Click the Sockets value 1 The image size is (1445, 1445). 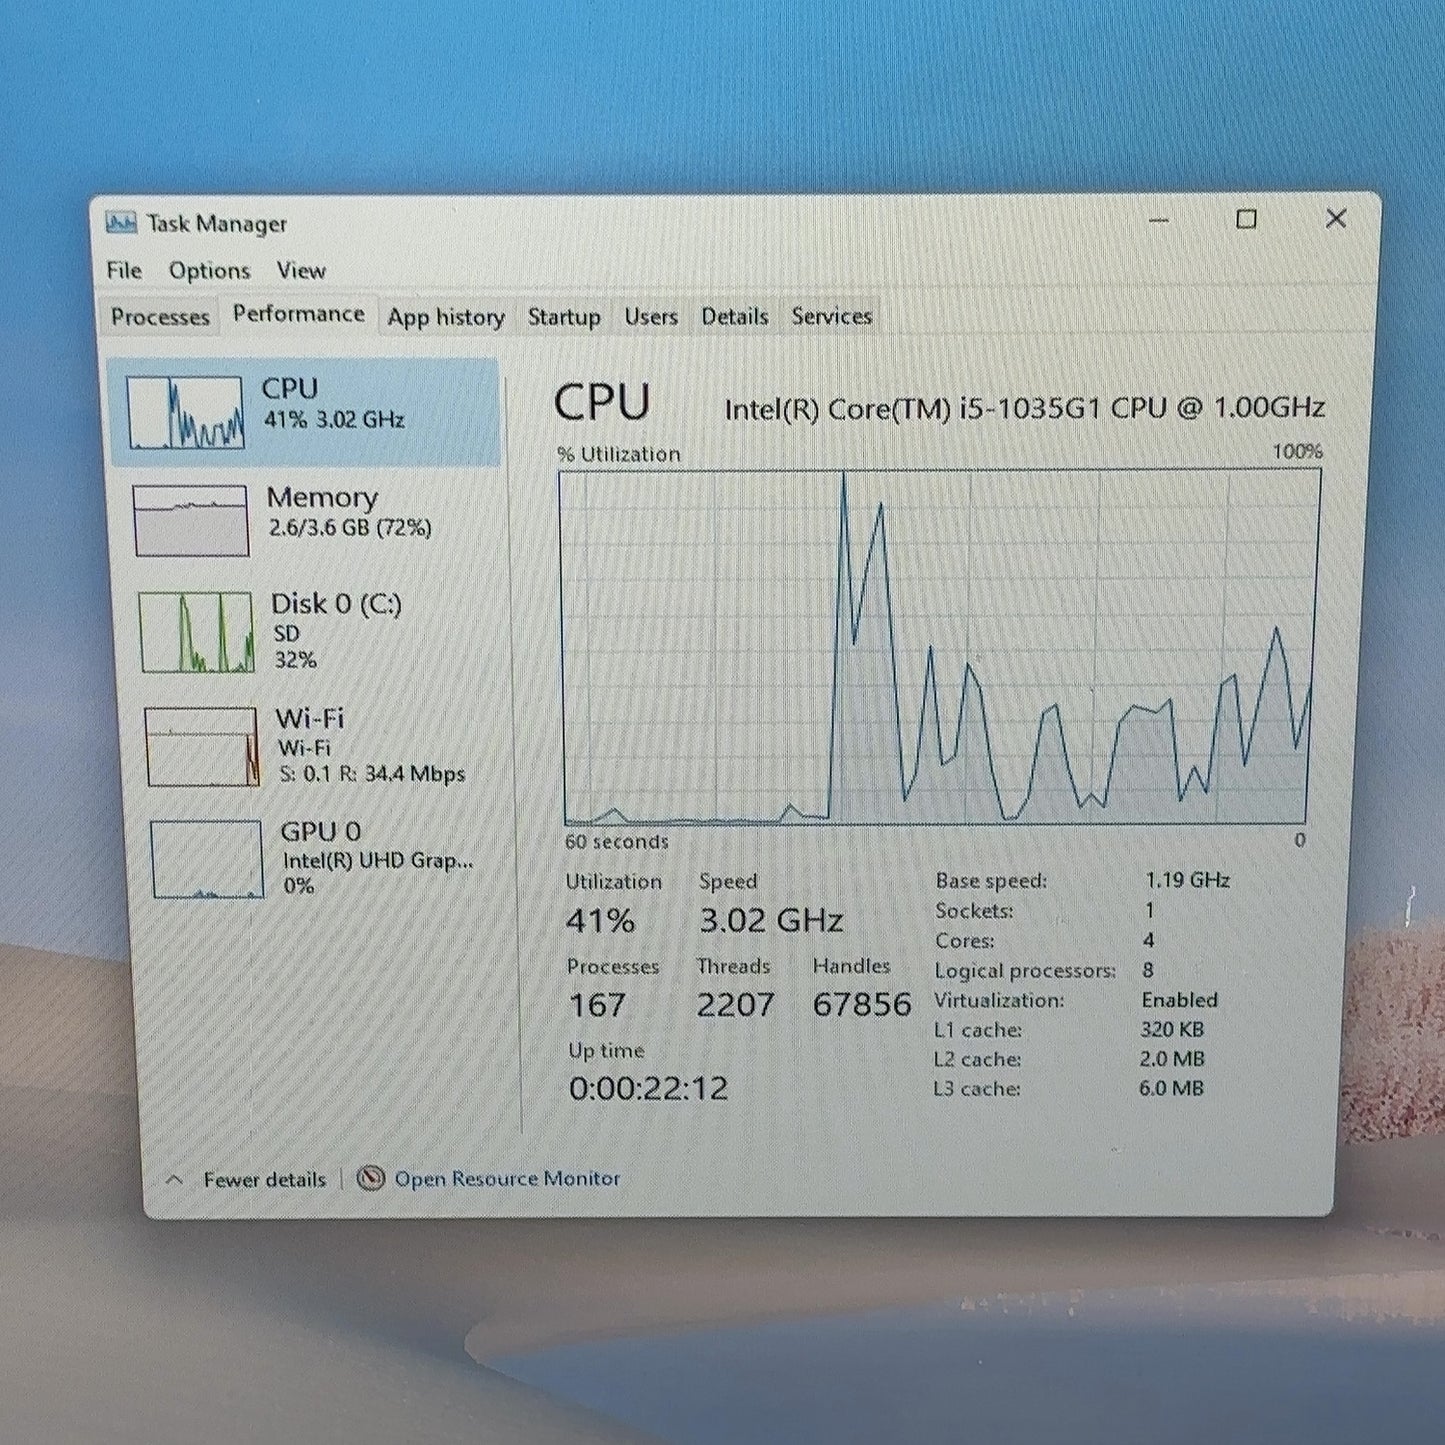point(1150,910)
